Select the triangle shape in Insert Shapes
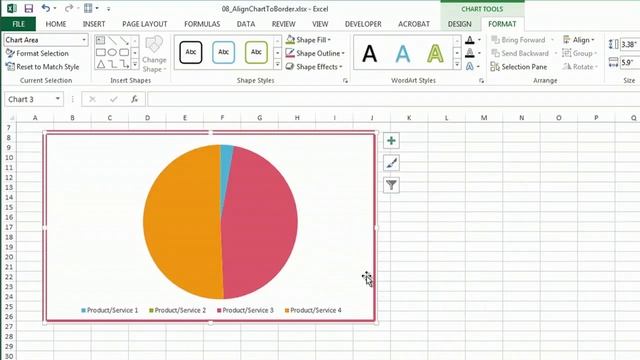 coord(101,64)
